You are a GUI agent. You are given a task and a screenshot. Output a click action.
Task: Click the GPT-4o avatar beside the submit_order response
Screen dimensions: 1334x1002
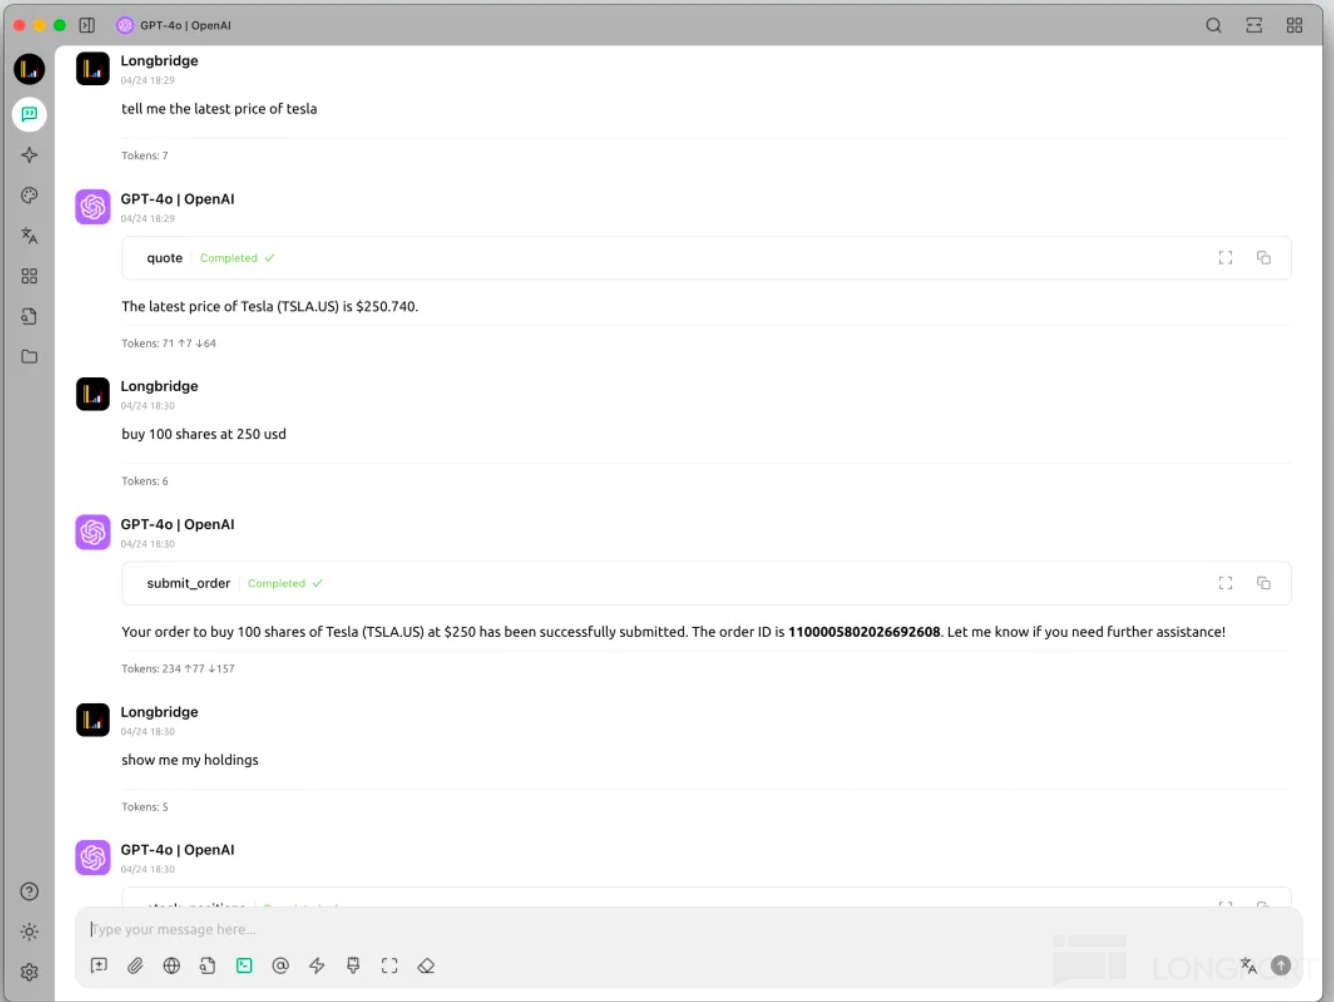click(93, 532)
